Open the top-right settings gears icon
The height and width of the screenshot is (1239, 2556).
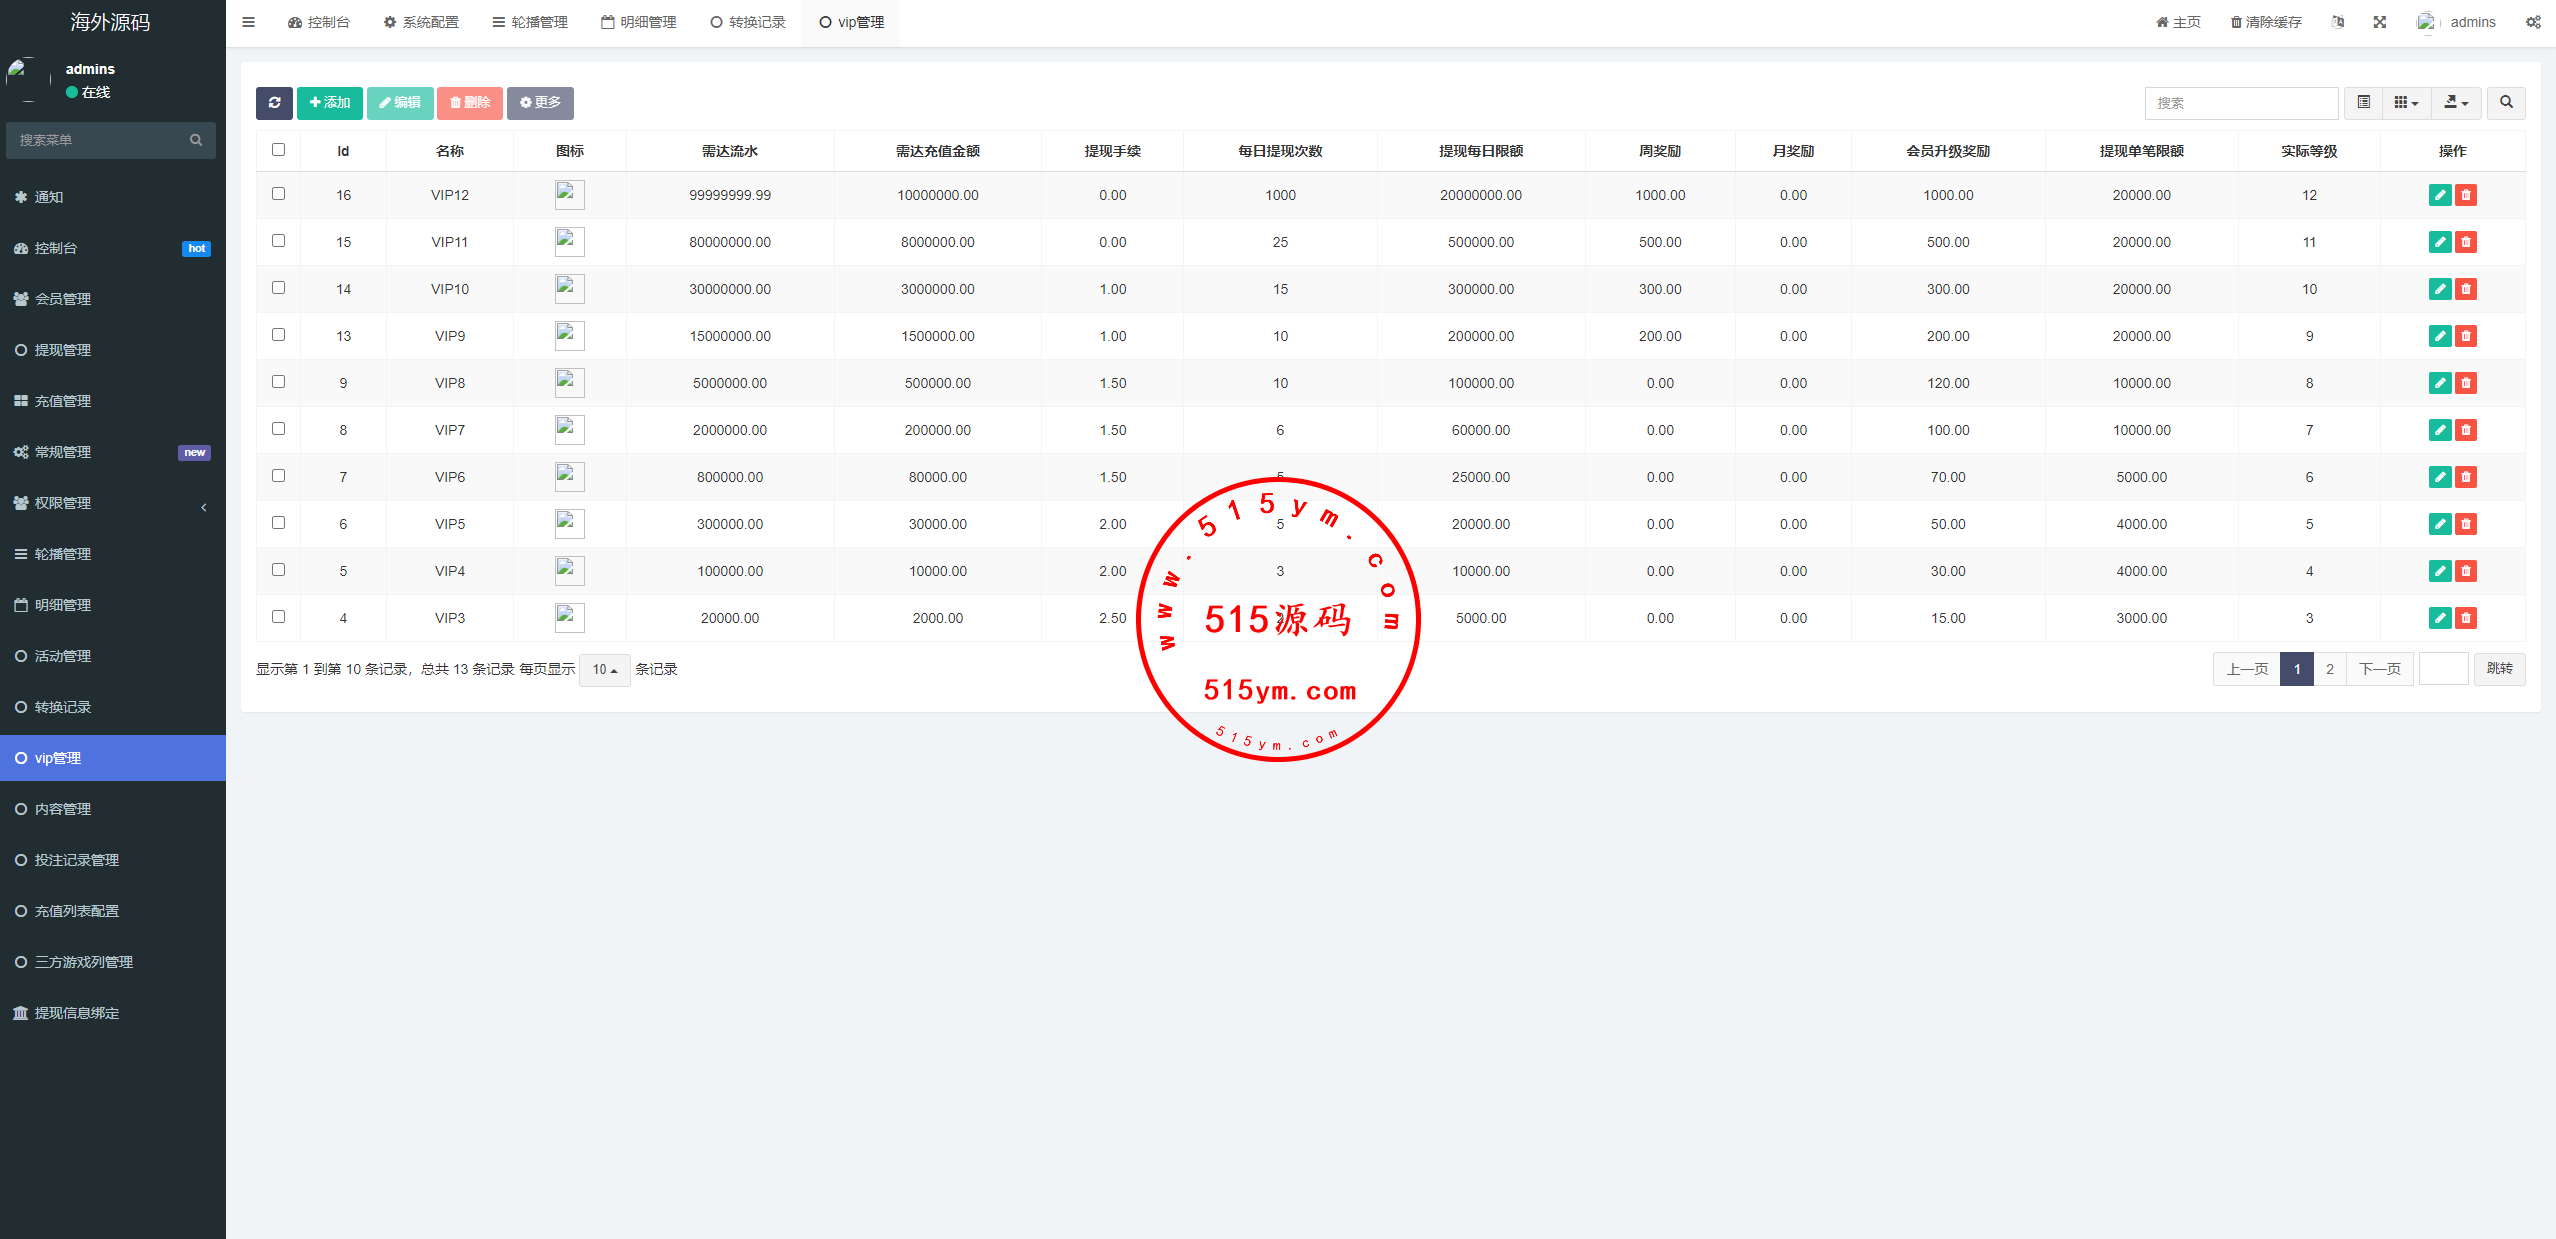[2532, 22]
